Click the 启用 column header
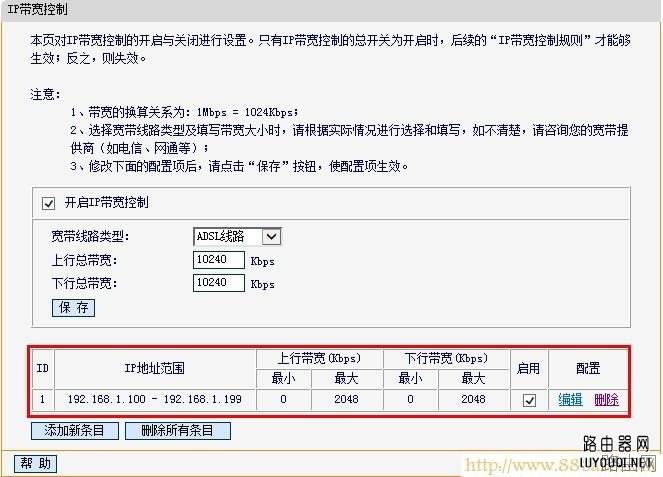The width and height of the screenshot is (663, 477). [529, 368]
